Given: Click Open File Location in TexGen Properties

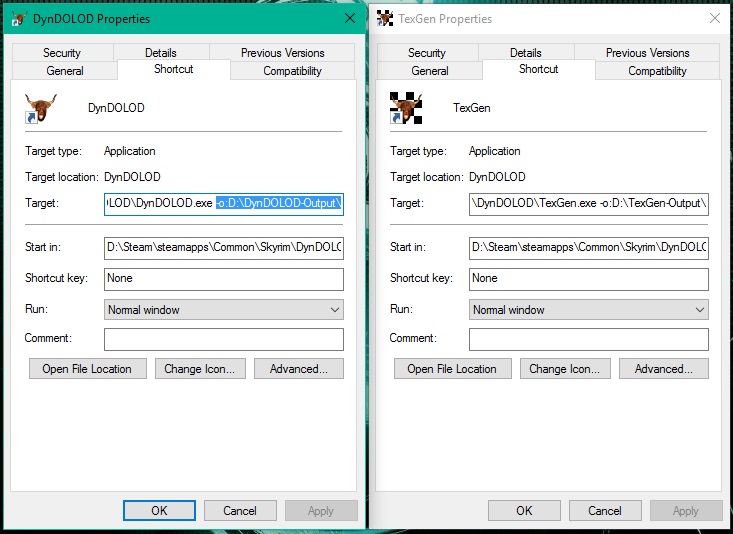Looking at the screenshot, I should click(453, 368).
